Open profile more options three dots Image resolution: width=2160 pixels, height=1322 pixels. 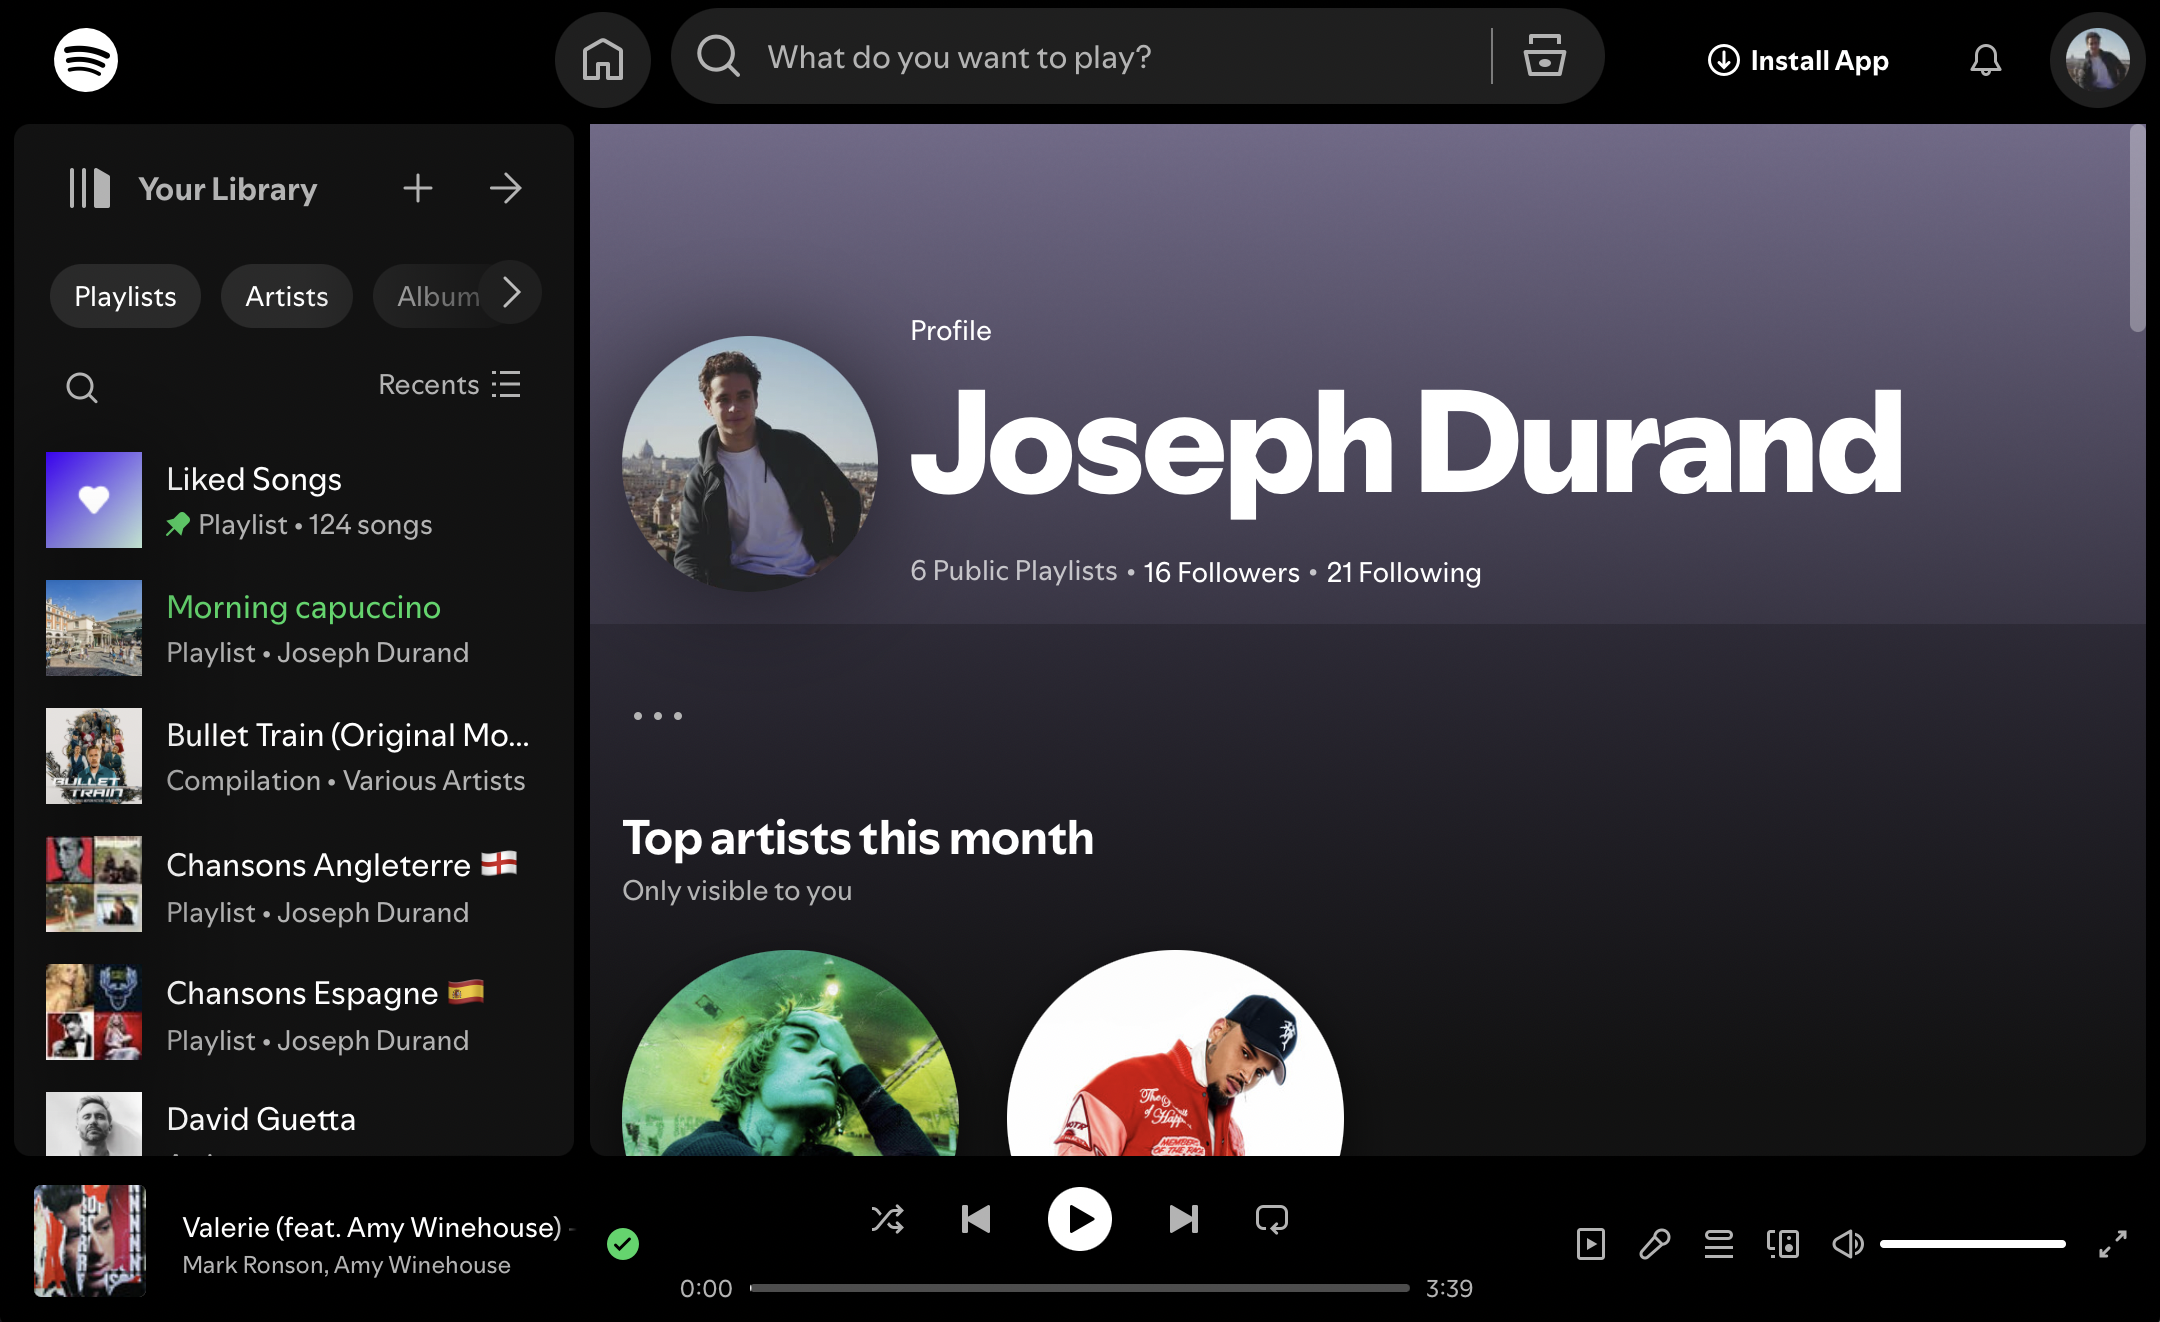658,716
